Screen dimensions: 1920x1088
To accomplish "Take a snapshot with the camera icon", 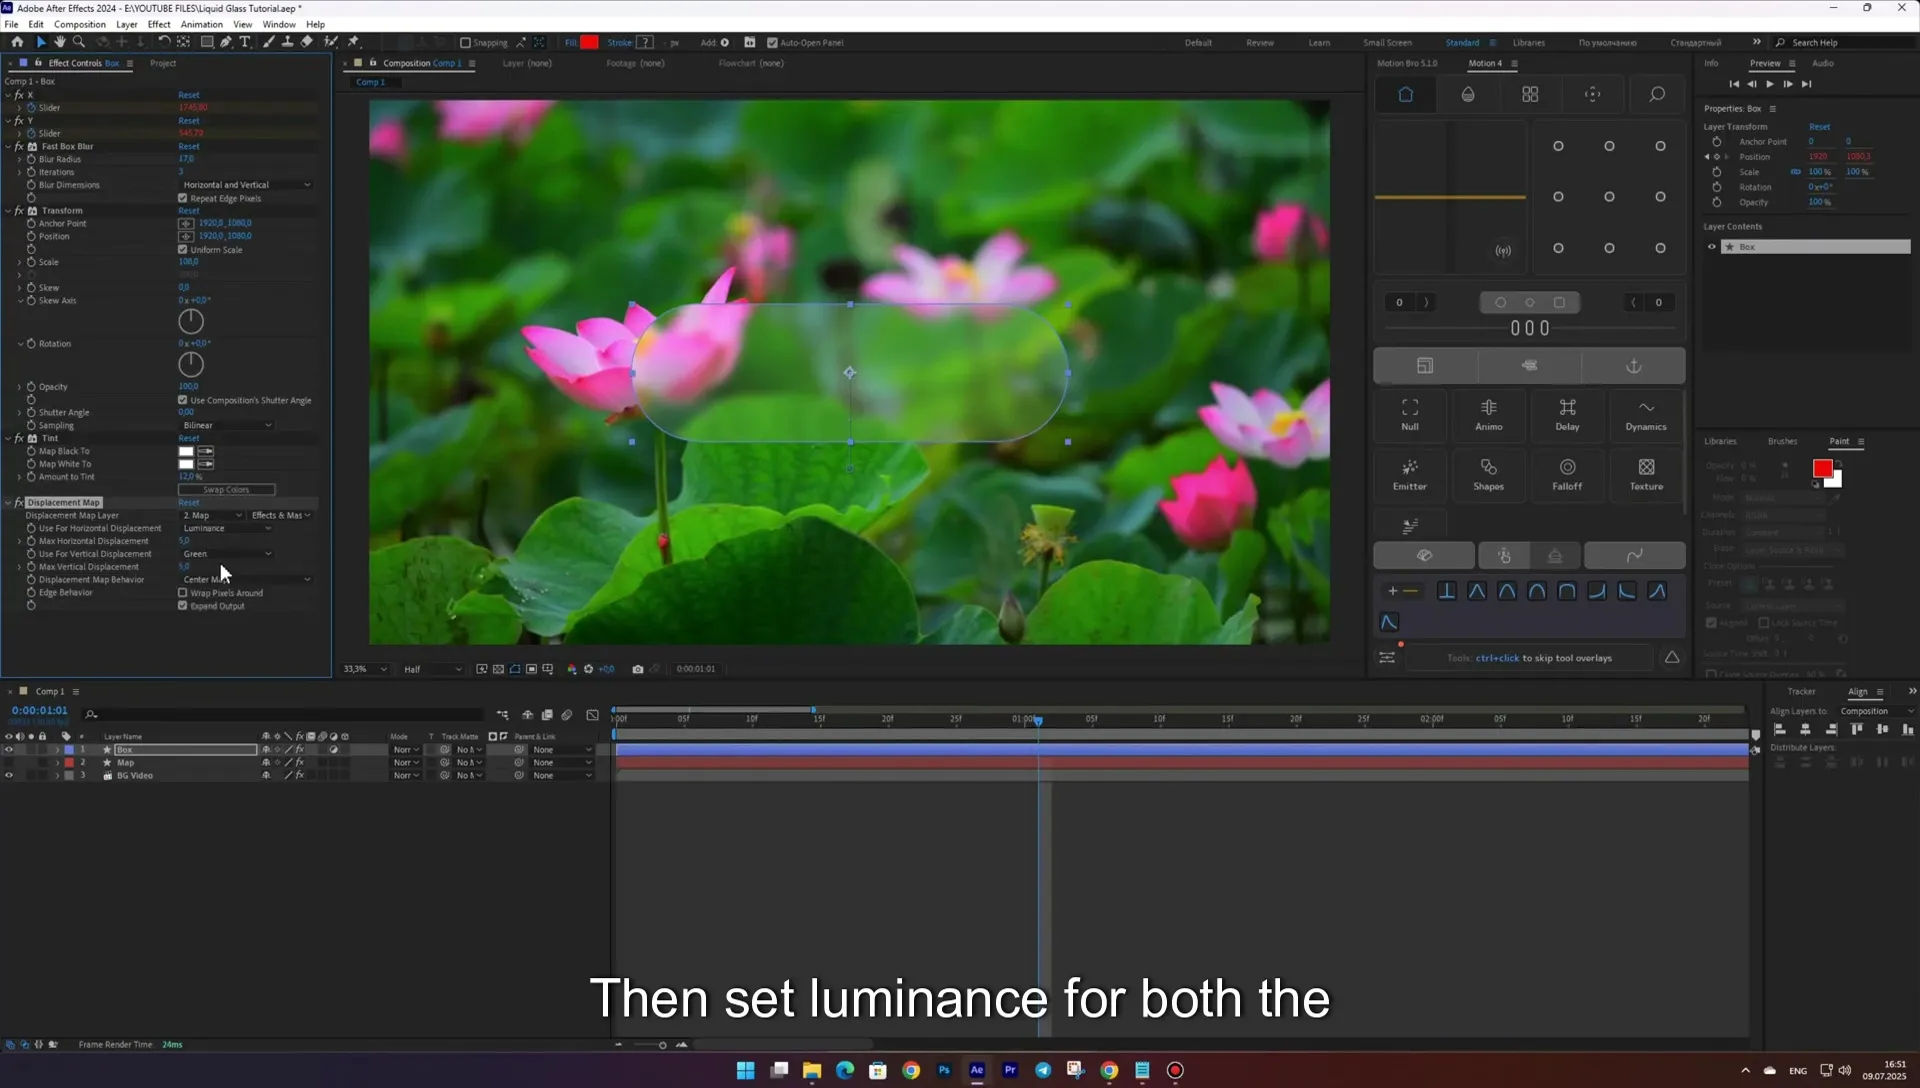I will (x=637, y=669).
